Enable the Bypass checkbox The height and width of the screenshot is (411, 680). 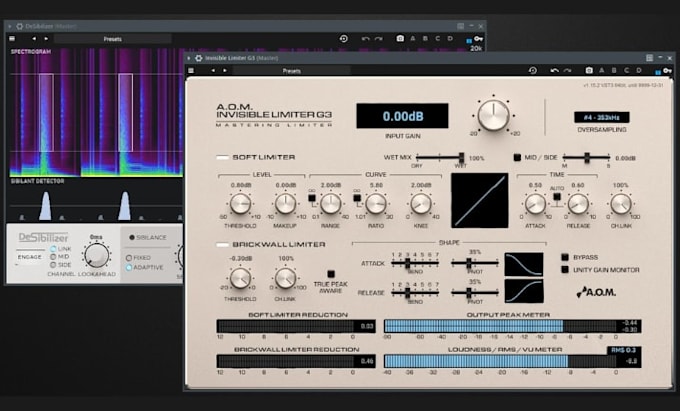tap(565, 257)
